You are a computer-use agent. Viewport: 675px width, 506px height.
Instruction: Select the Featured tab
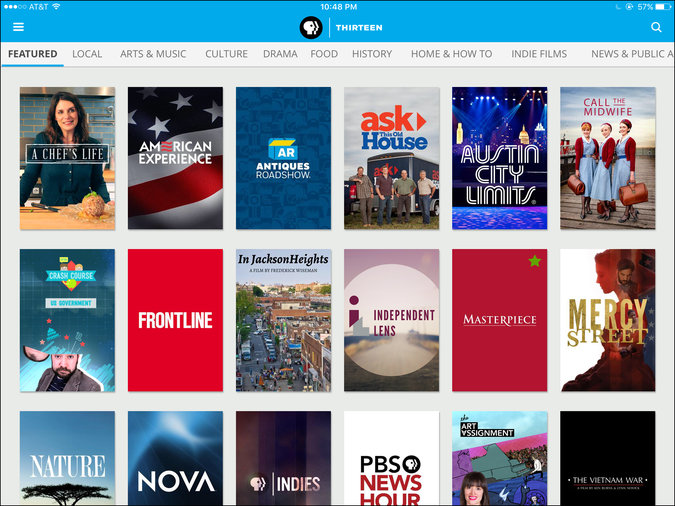[x=33, y=54]
